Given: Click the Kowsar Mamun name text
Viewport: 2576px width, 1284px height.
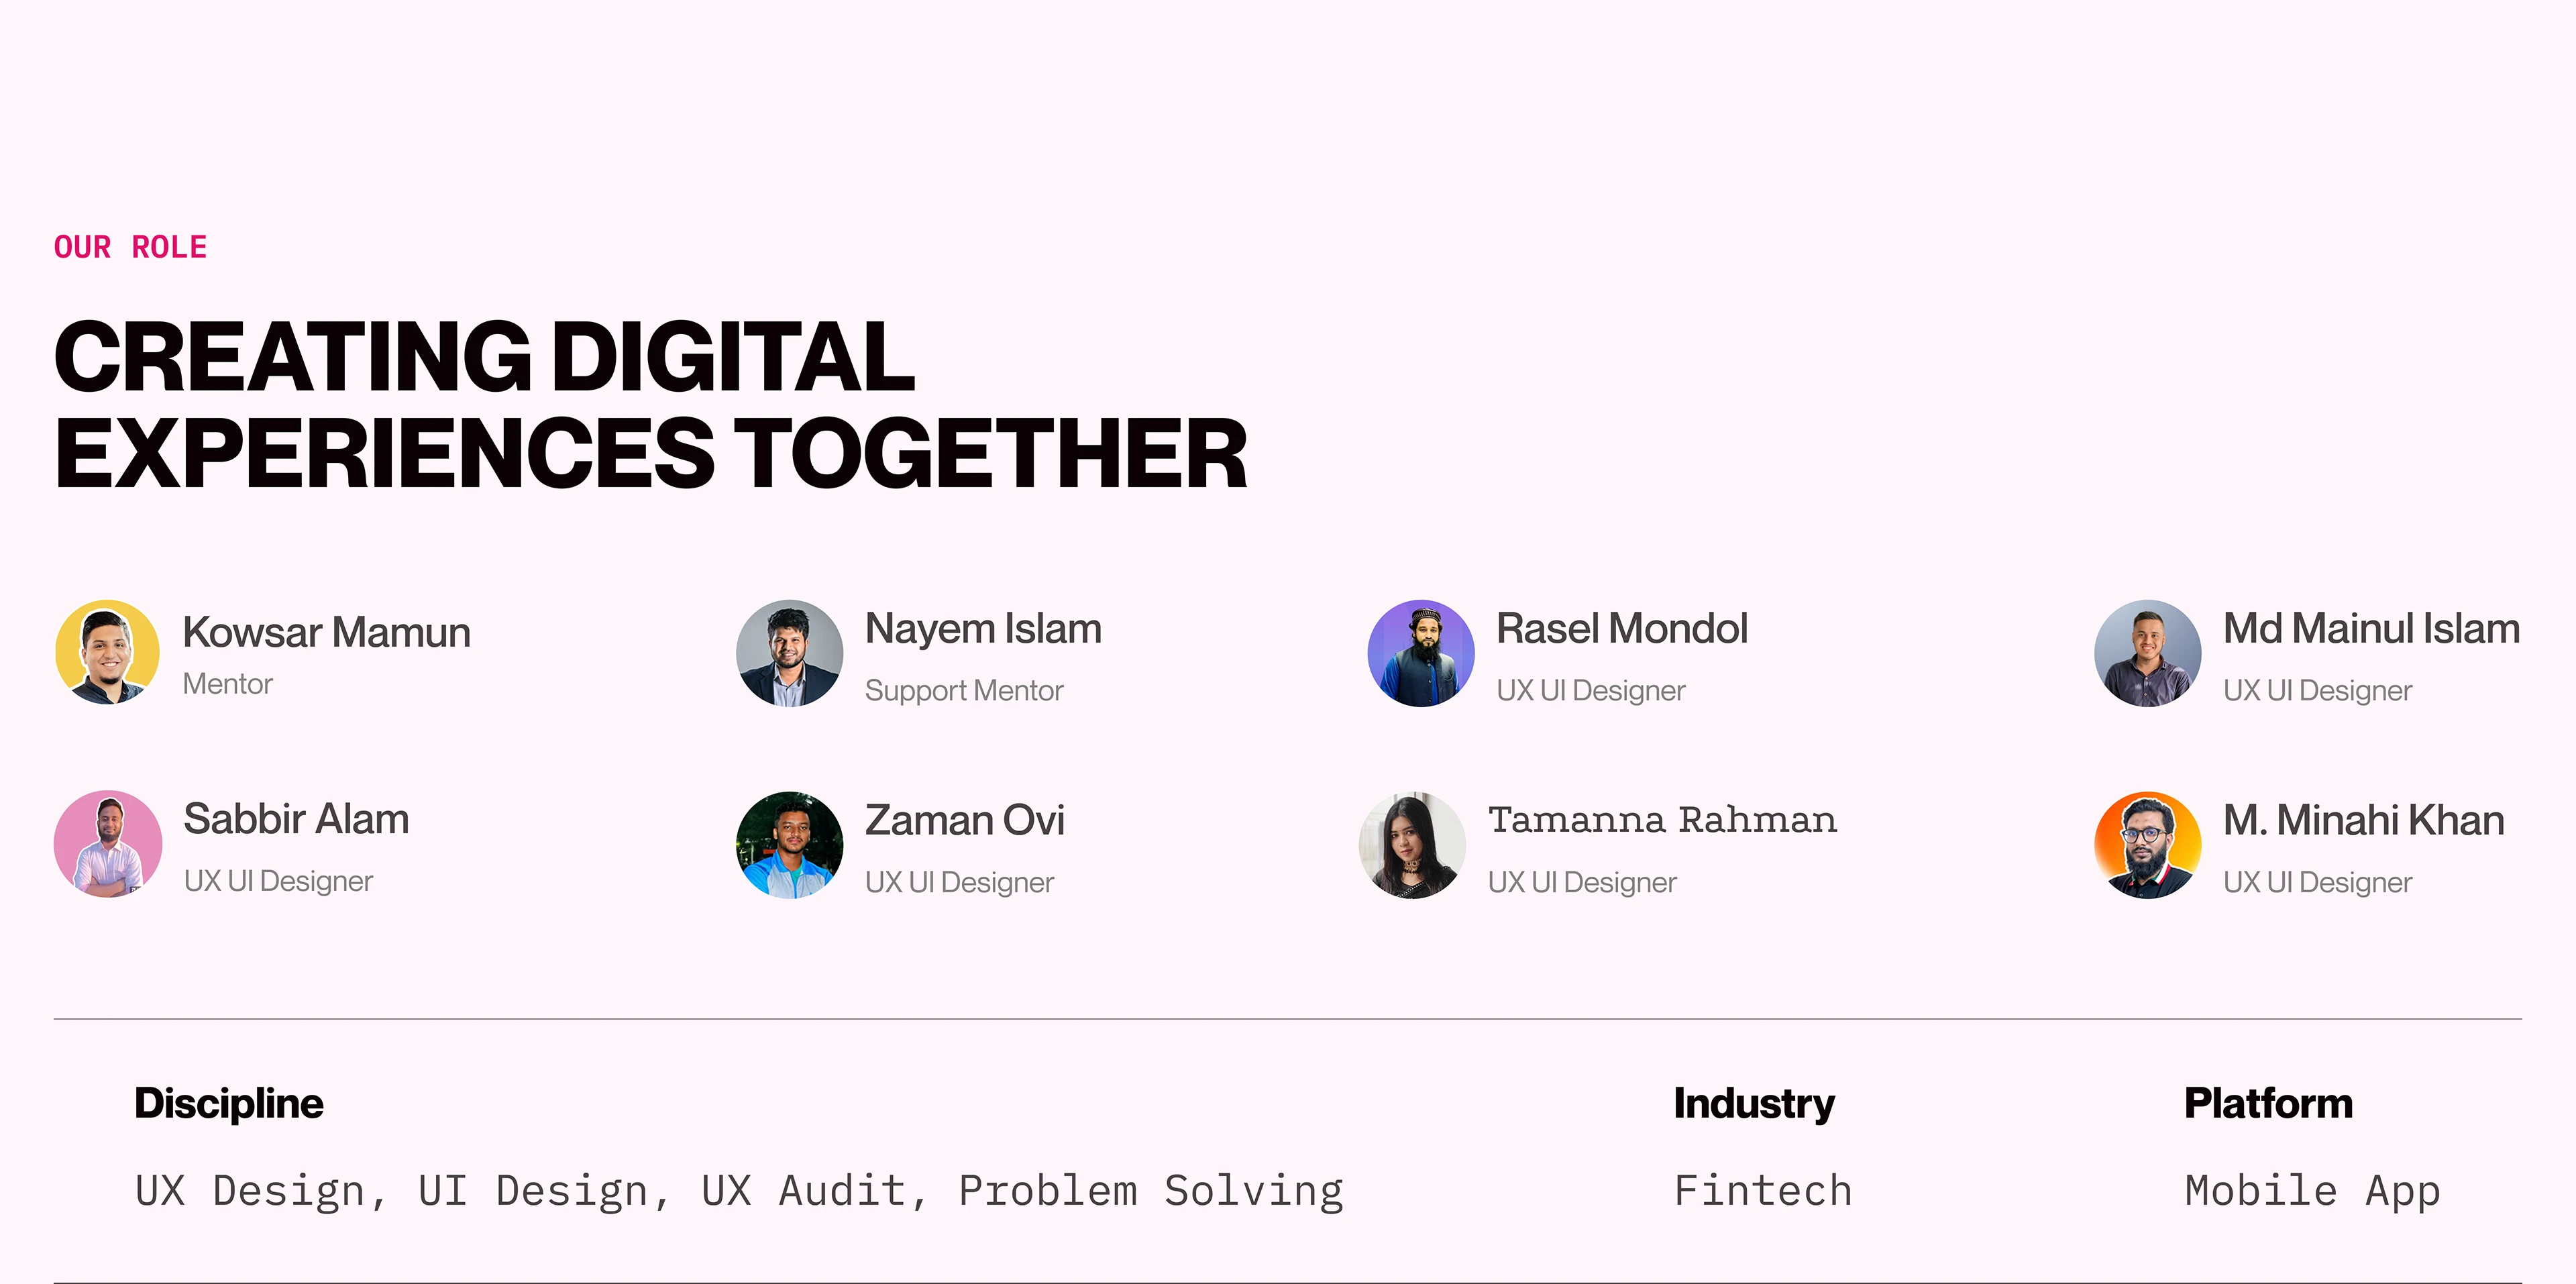Looking at the screenshot, I should (x=326, y=632).
